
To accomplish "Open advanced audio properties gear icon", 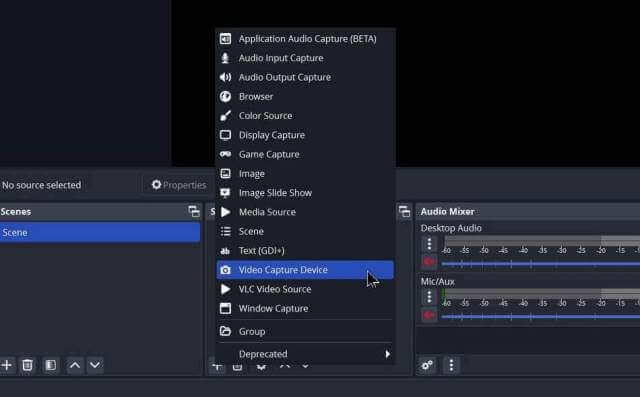I will coord(427,365).
